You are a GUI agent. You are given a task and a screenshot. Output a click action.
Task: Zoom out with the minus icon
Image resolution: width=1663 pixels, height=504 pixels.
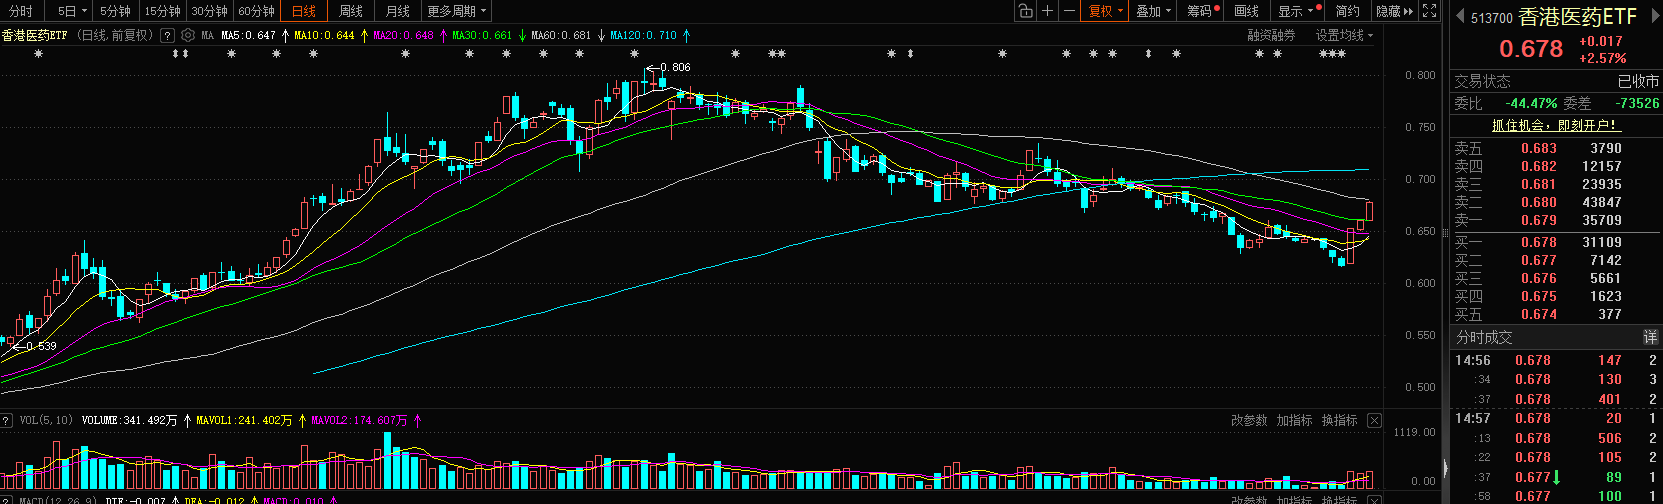(x=1069, y=11)
